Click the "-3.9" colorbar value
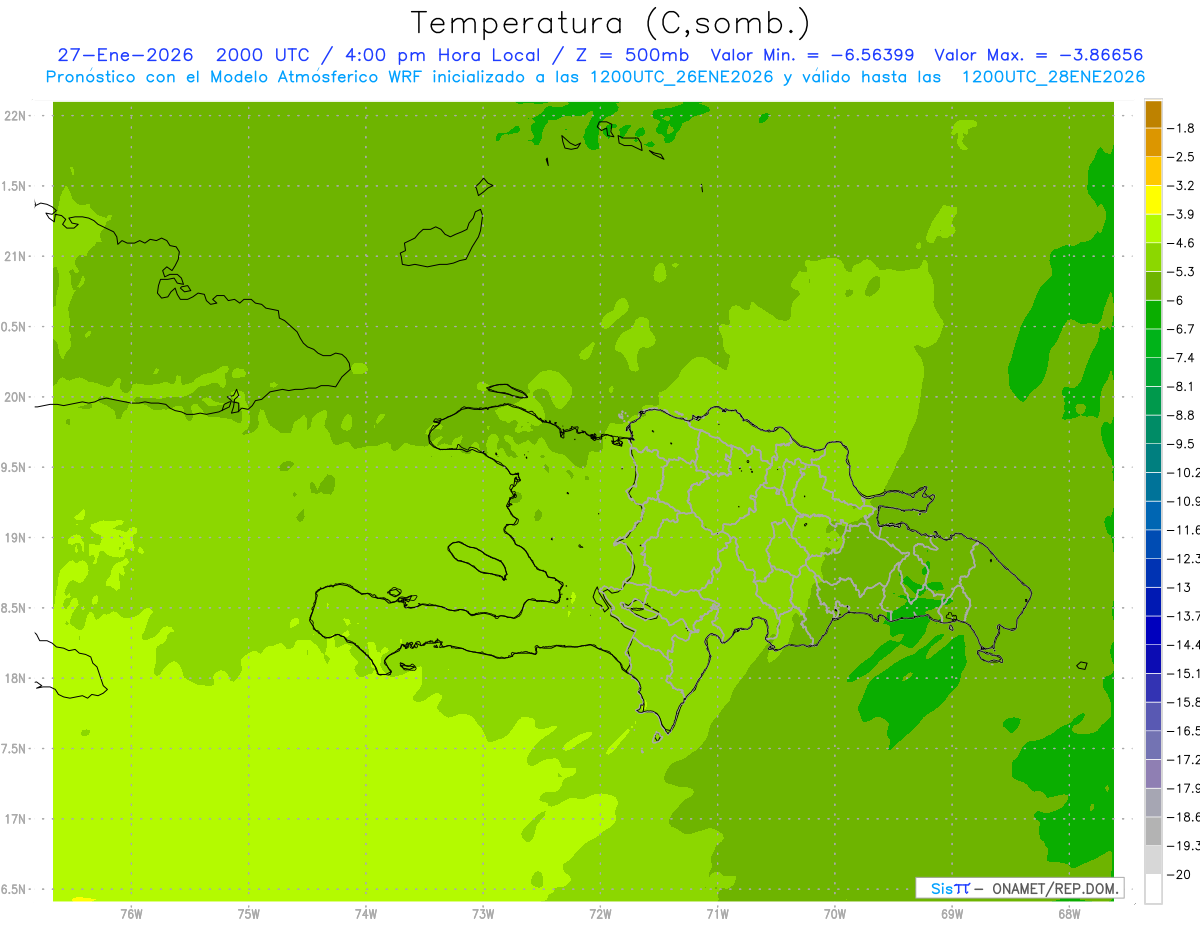 (1182, 214)
